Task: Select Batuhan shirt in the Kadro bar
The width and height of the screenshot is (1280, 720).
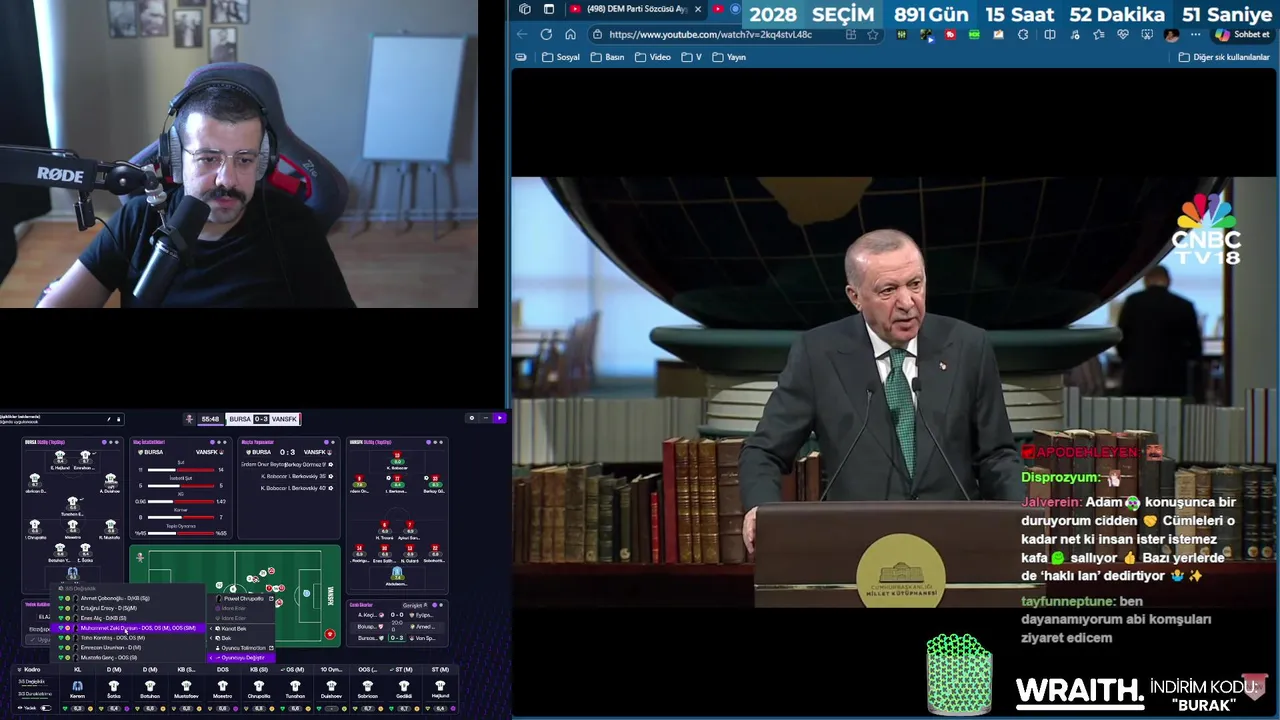Action: tap(149, 686)
